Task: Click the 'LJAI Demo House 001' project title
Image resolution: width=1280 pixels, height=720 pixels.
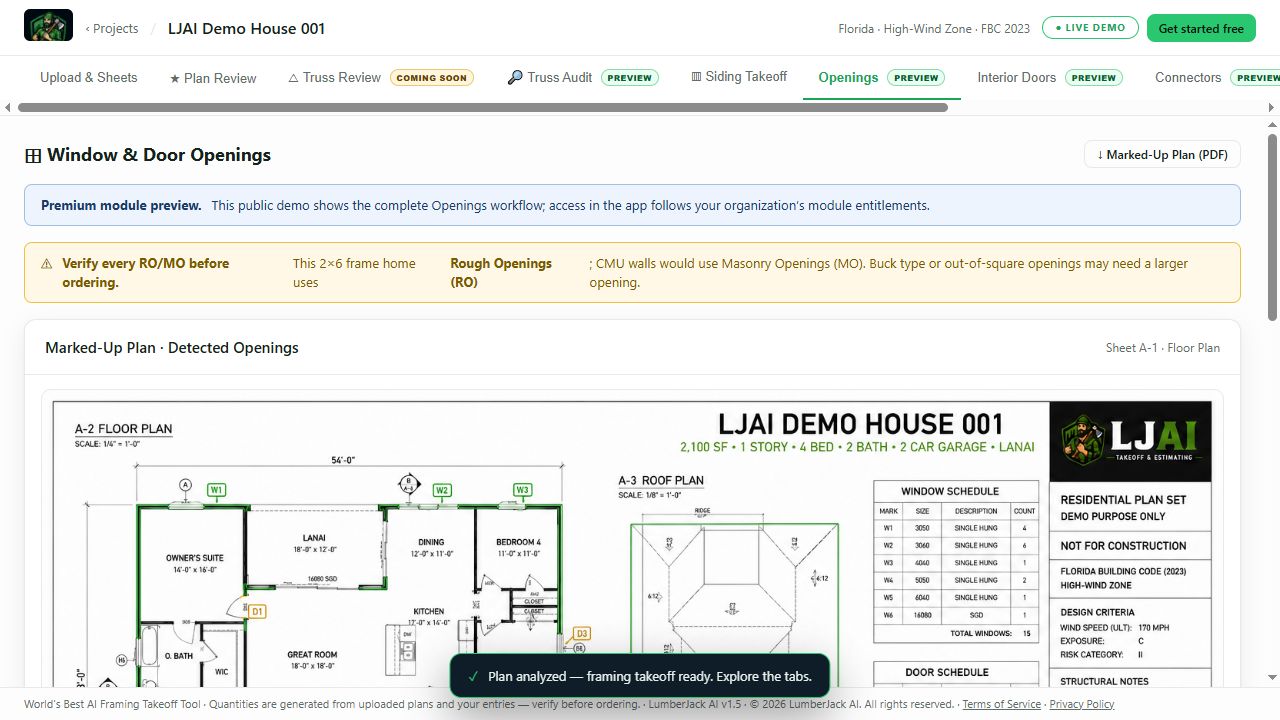Action: coord(247,28)
